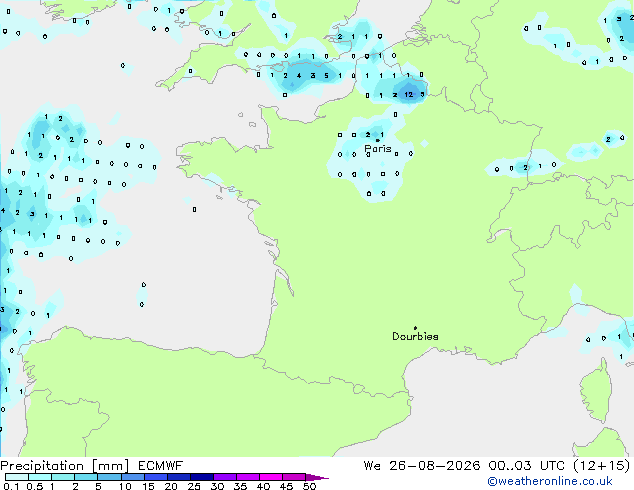Pick the legend swatch between 15 and 20
The image size is (634, 490).
point(156,477)
